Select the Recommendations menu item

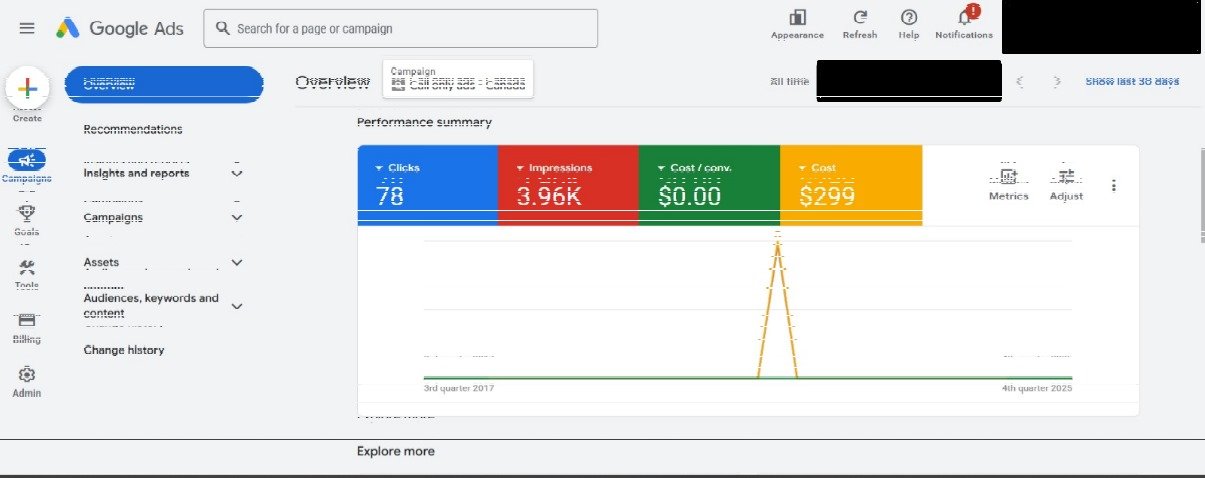tap(133, 129)
